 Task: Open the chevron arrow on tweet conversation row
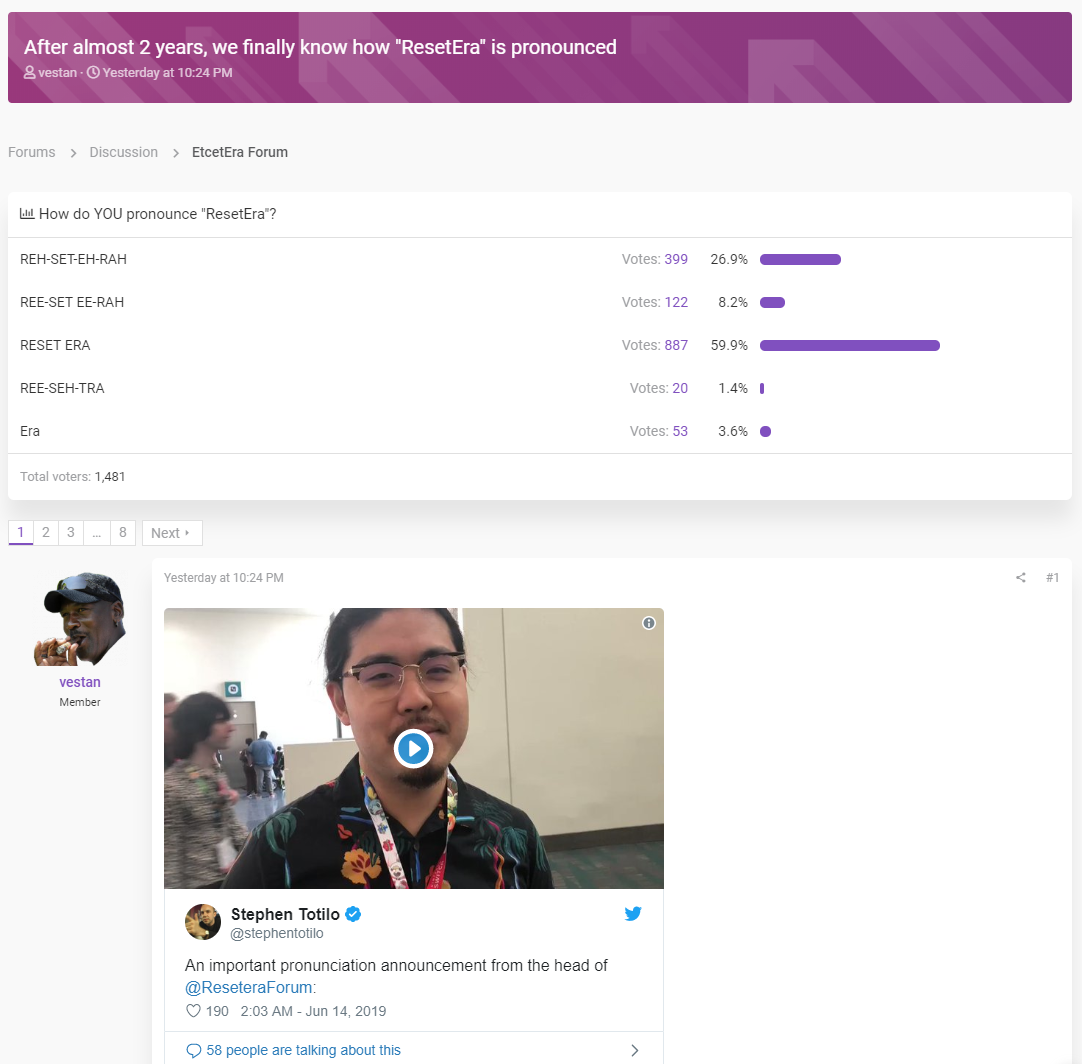(x=635, y=1050)
